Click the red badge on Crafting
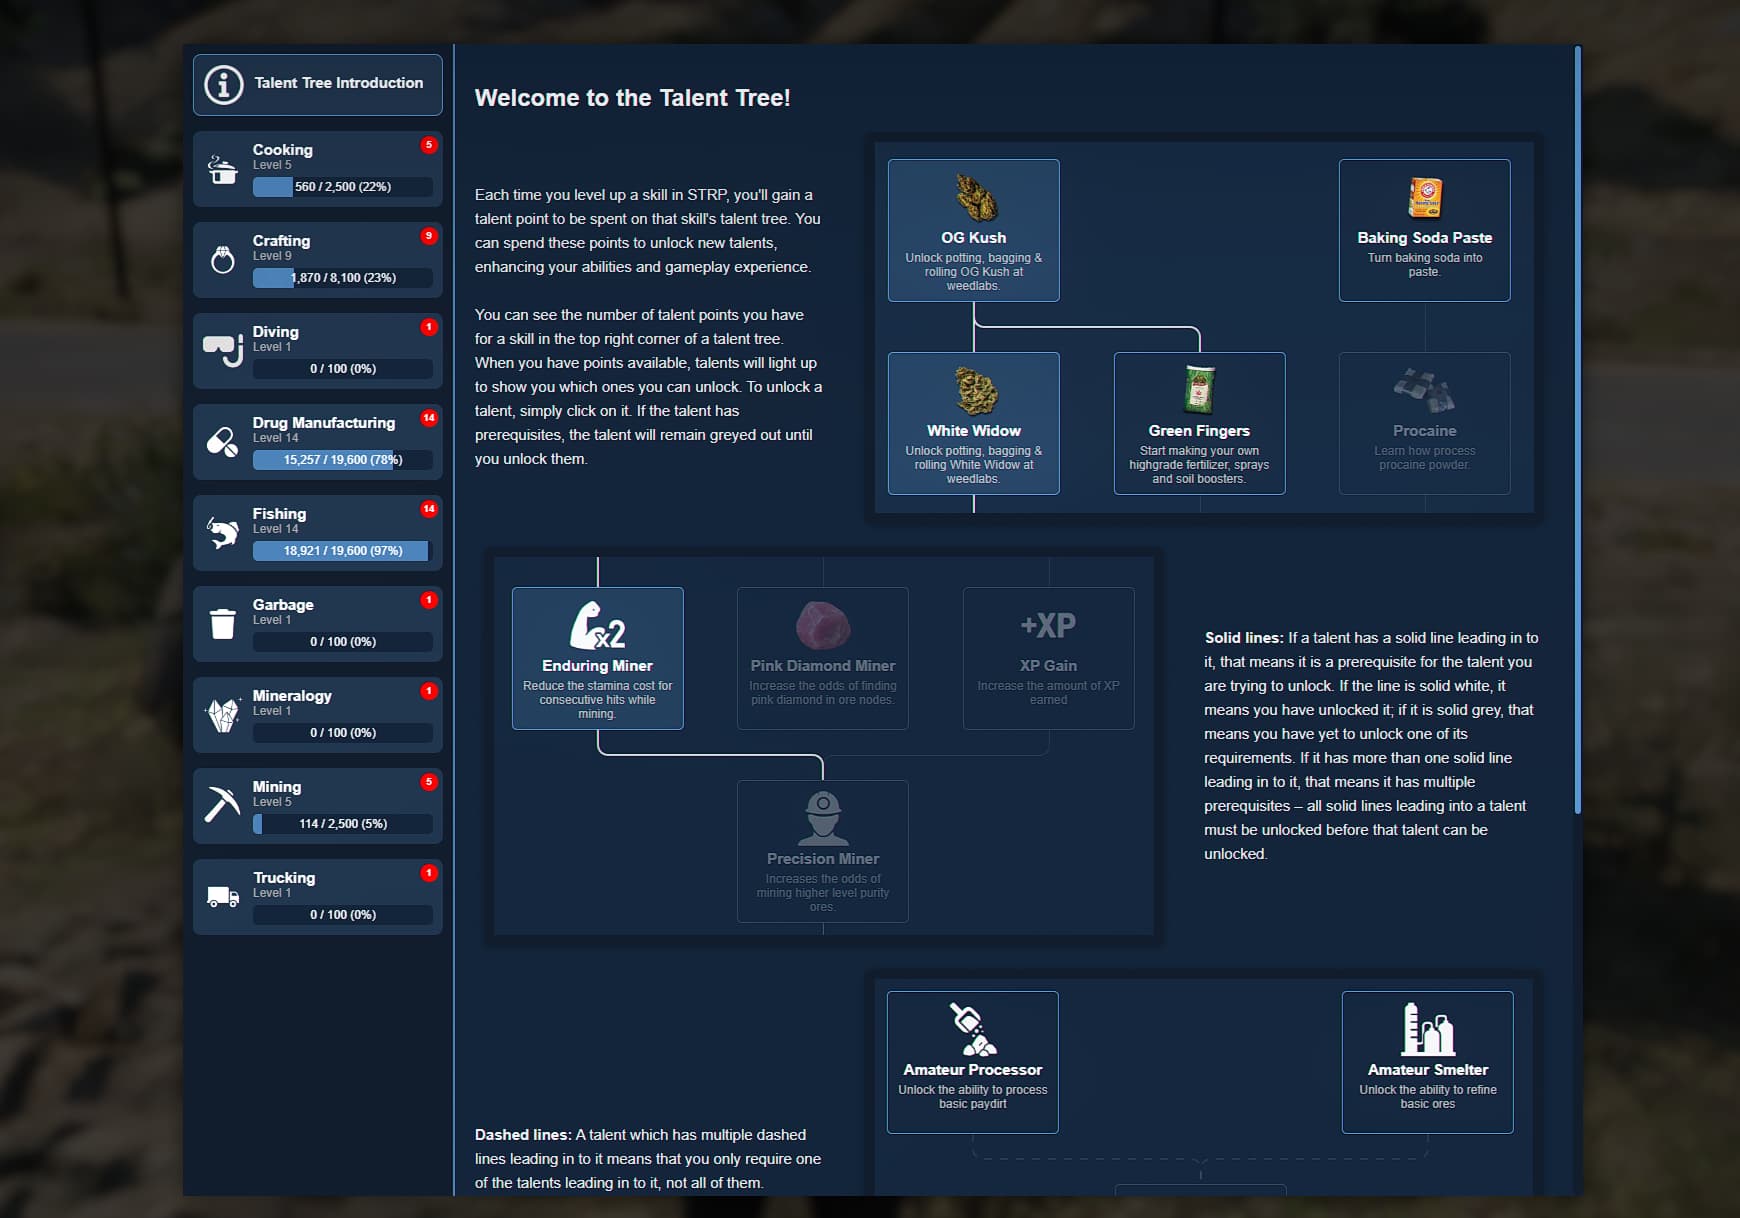 tap(429, 236)
